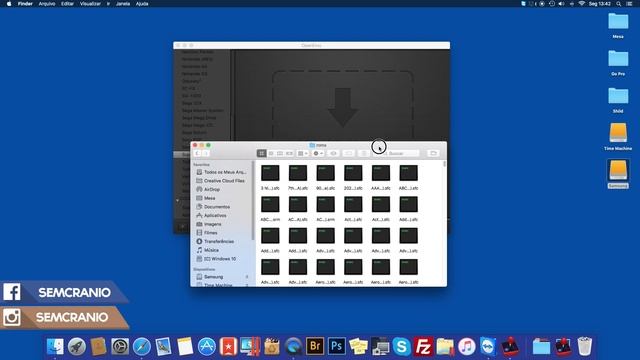Screen dimensions: 640x360
Task: Switch Finder to icon view
Action: click(262, 153)
